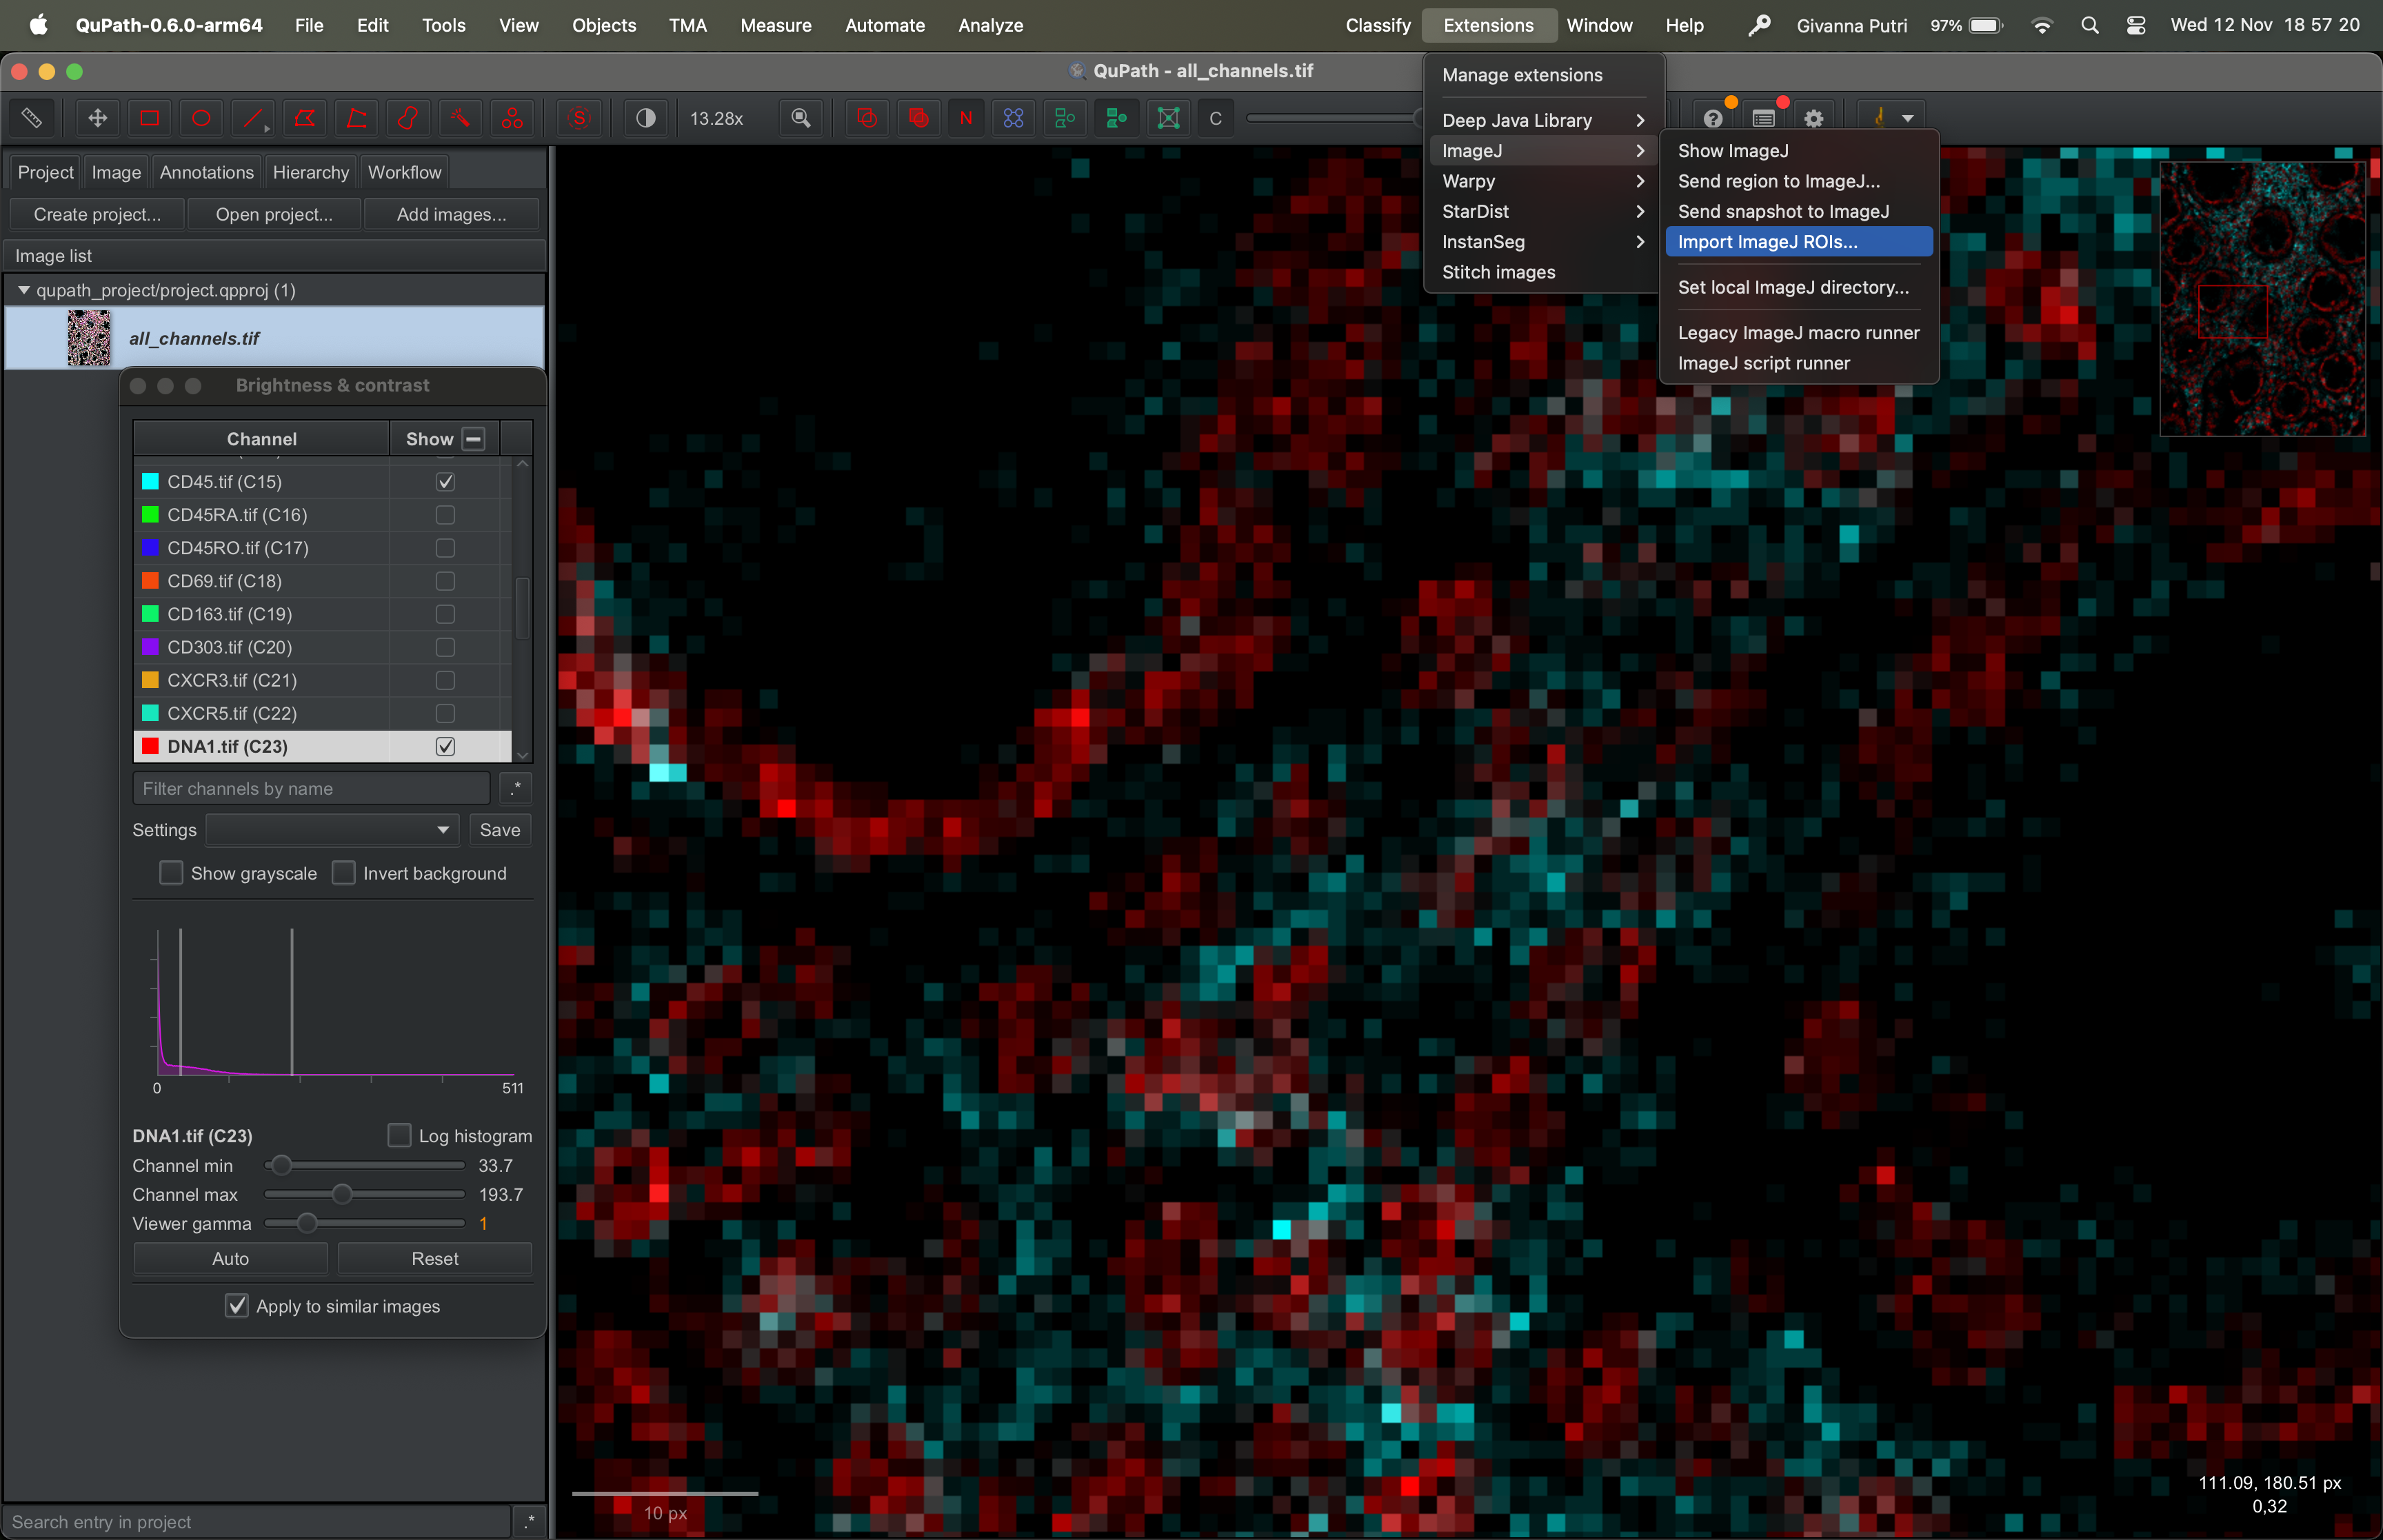Open Brightness and contrast toolbar icon

pyautogui.click(x=646, y=118)
